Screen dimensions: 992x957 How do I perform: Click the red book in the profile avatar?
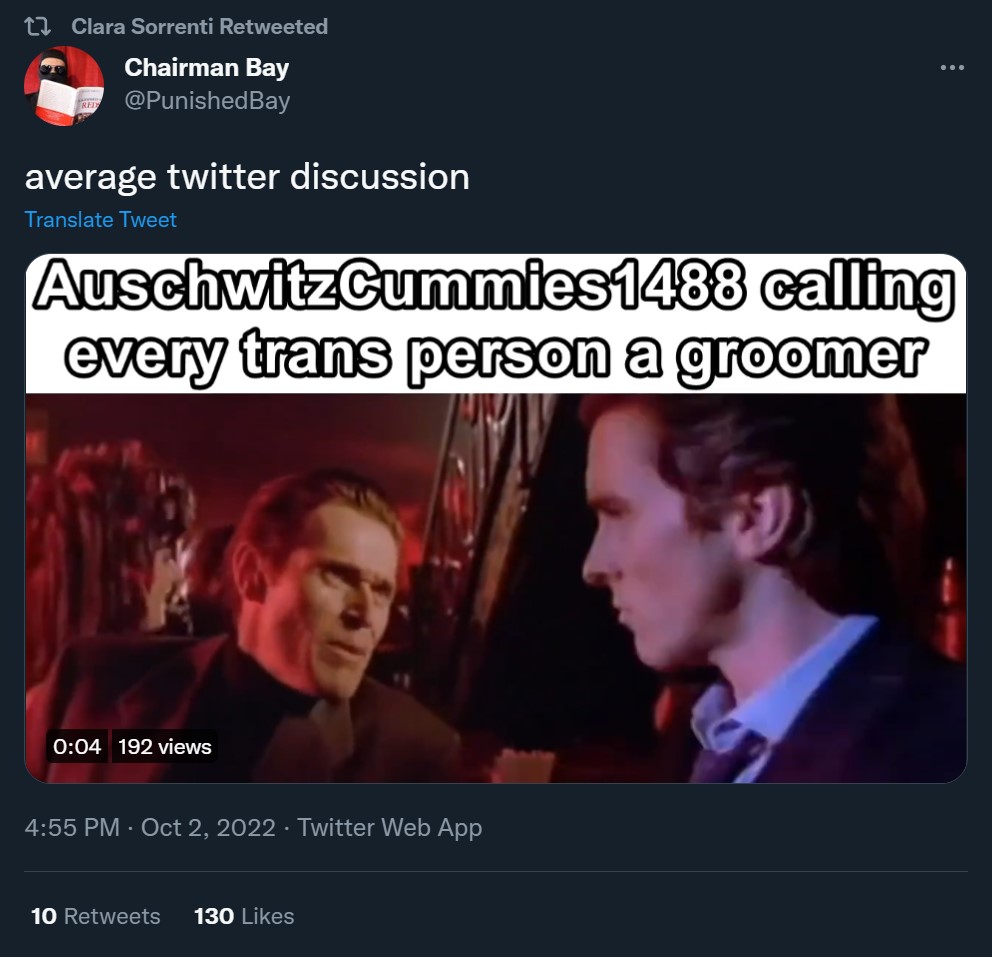point(63,101)
